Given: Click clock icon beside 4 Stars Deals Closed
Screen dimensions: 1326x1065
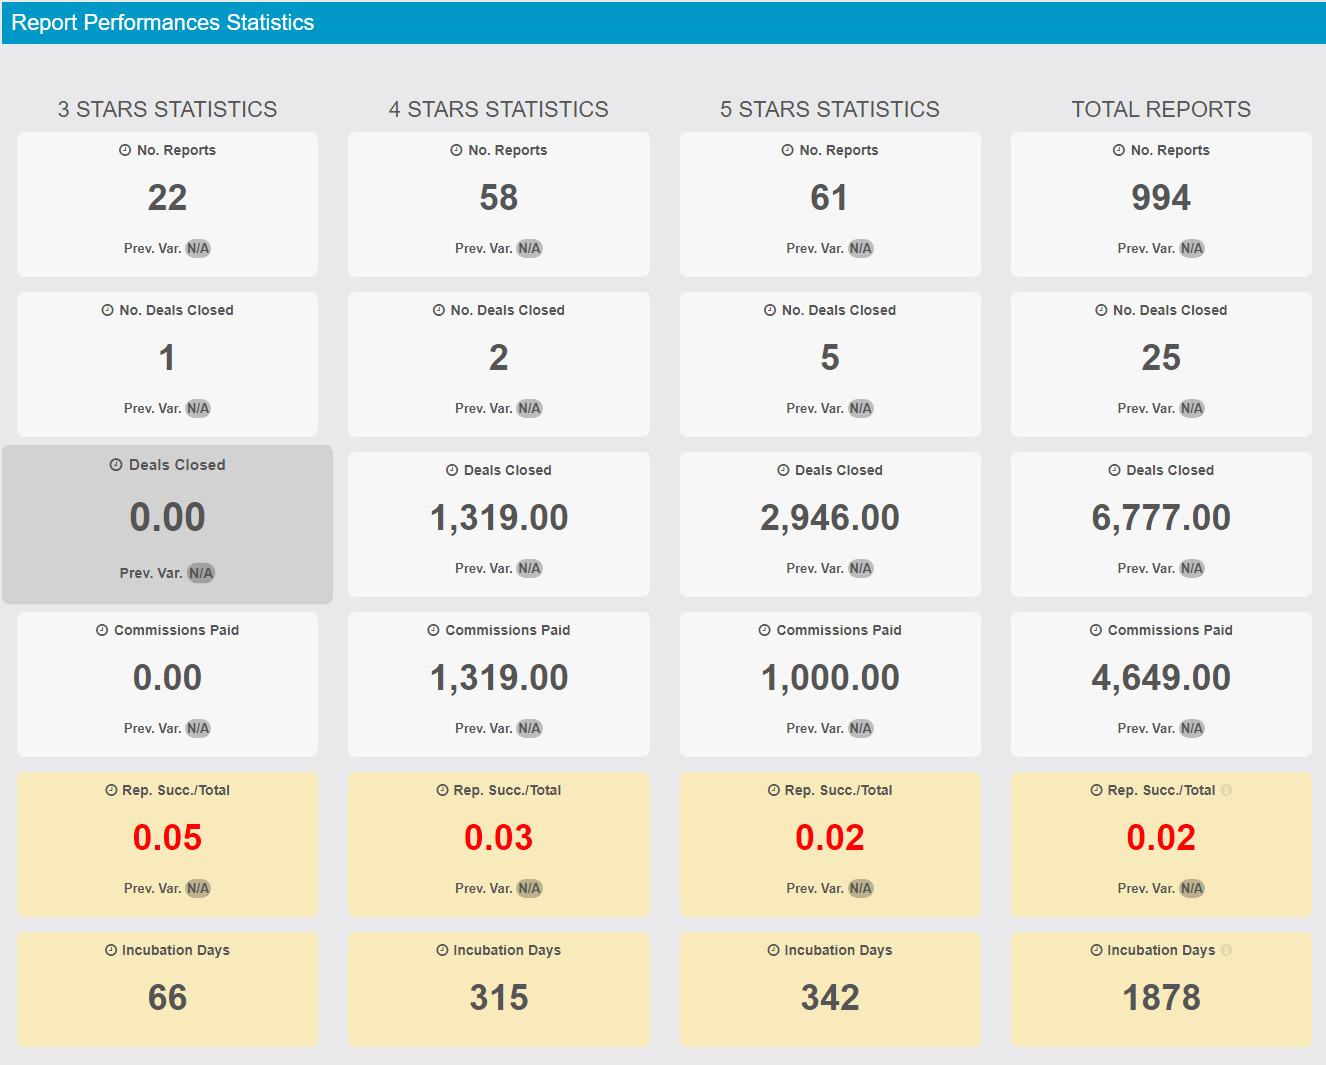Looking at the screenshot, I should [452, 470].
